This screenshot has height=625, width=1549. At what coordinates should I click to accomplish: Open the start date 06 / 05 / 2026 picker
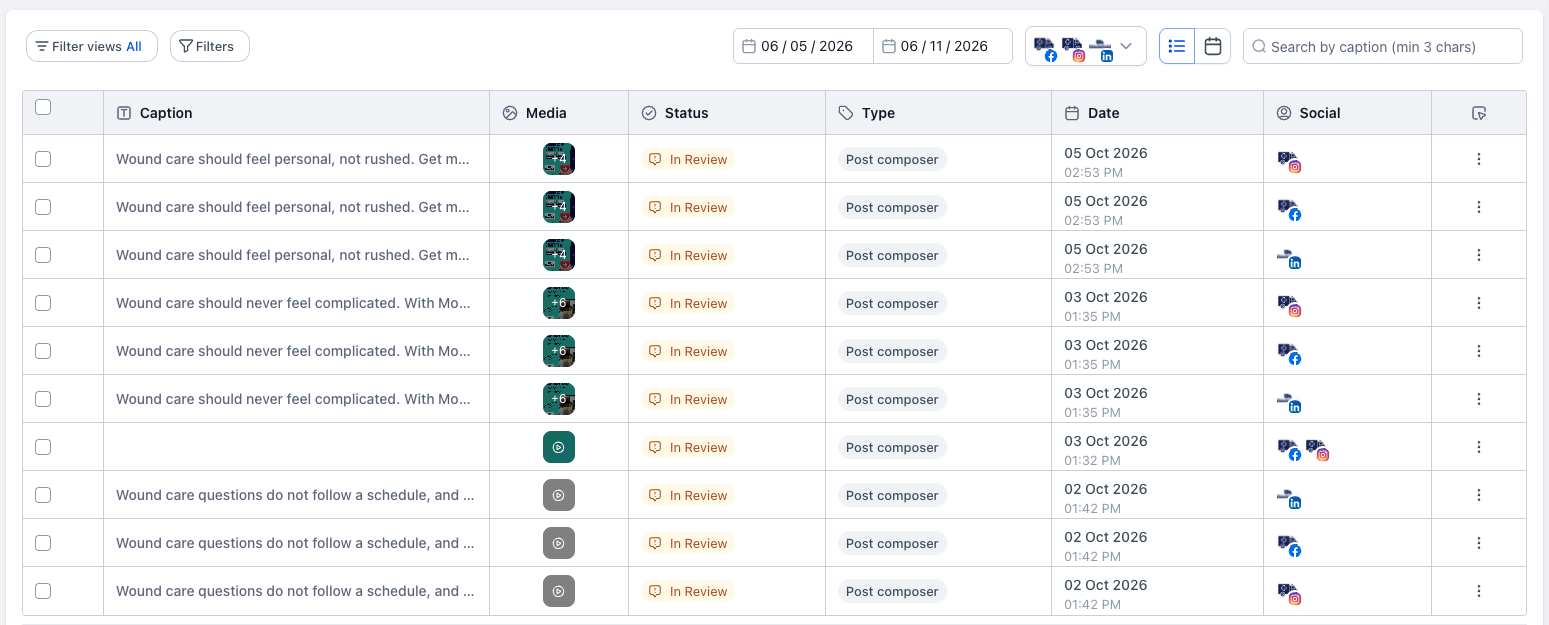(x=803, y=46)
